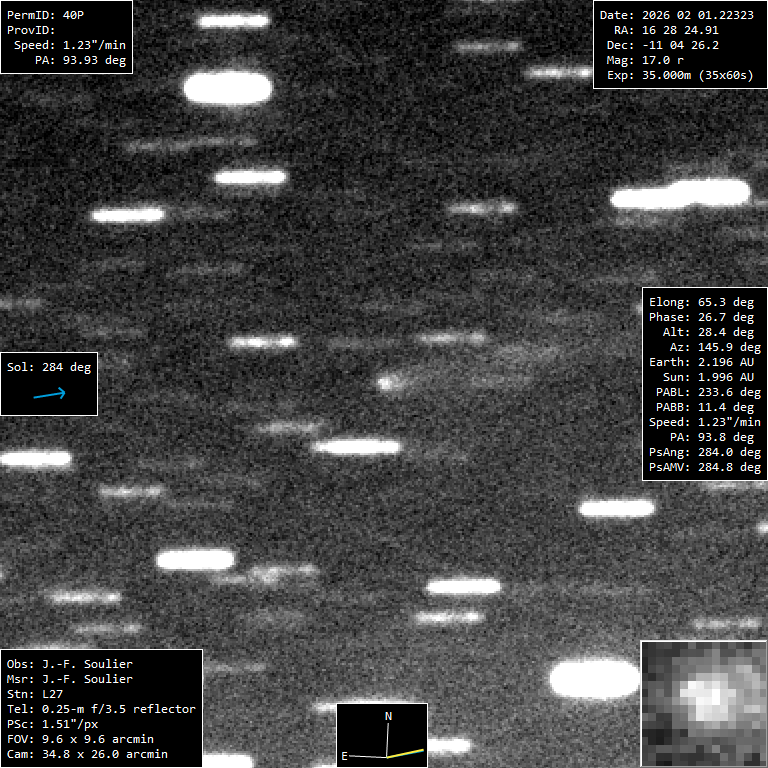Click the blue solar direction arrow
768x768 pixels.
[x=49, y=394]
